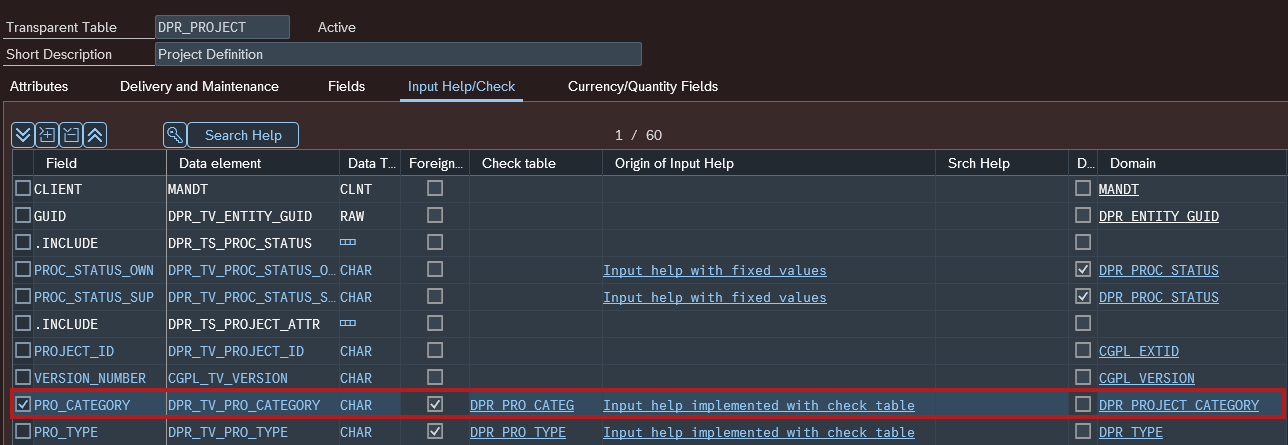Viewport: 1288px width, 445px height.
Task: Click the Short Description input field
Action: pyautogui.click(x=398, y=54)
